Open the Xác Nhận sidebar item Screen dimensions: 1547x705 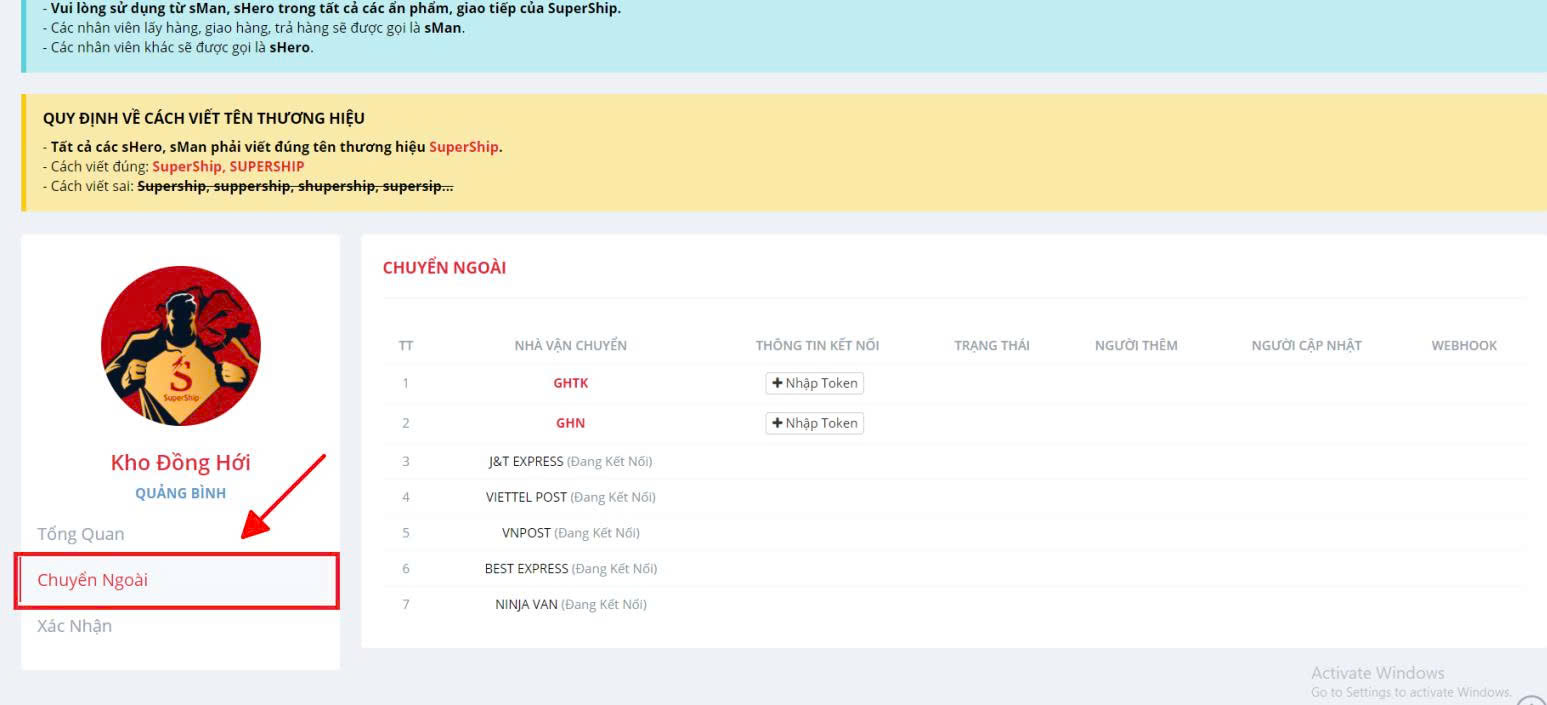tap(74, 626)
